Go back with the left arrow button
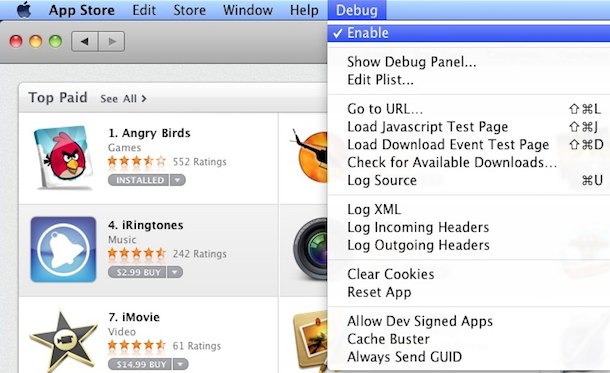 click(x=85, y=41)
